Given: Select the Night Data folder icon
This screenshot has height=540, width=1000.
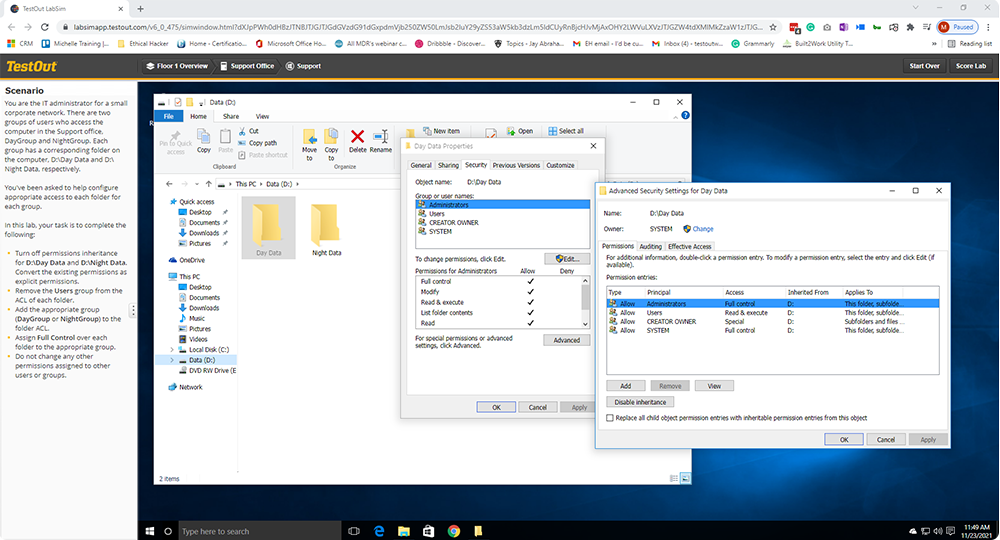Looking at the screenshot, I should (325, 225).
